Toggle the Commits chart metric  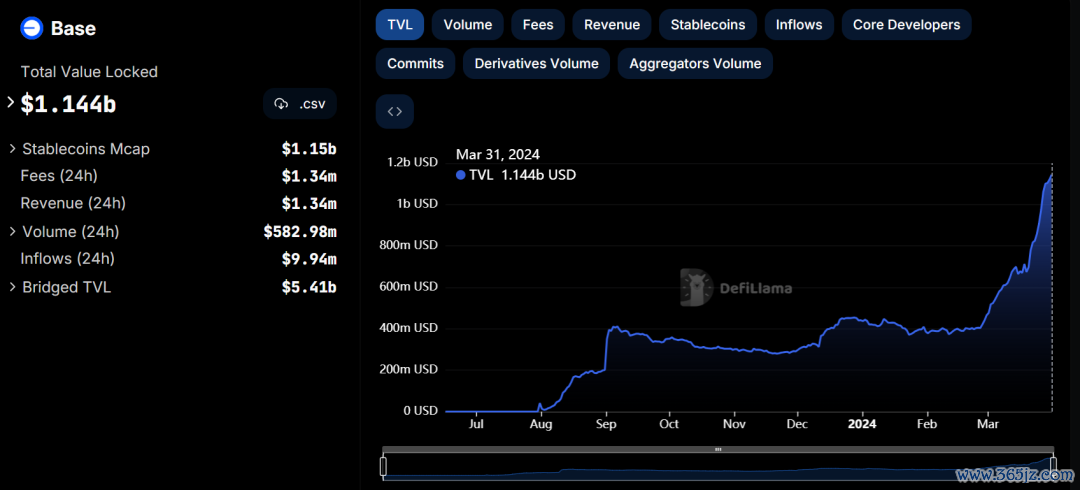[415, 63]
